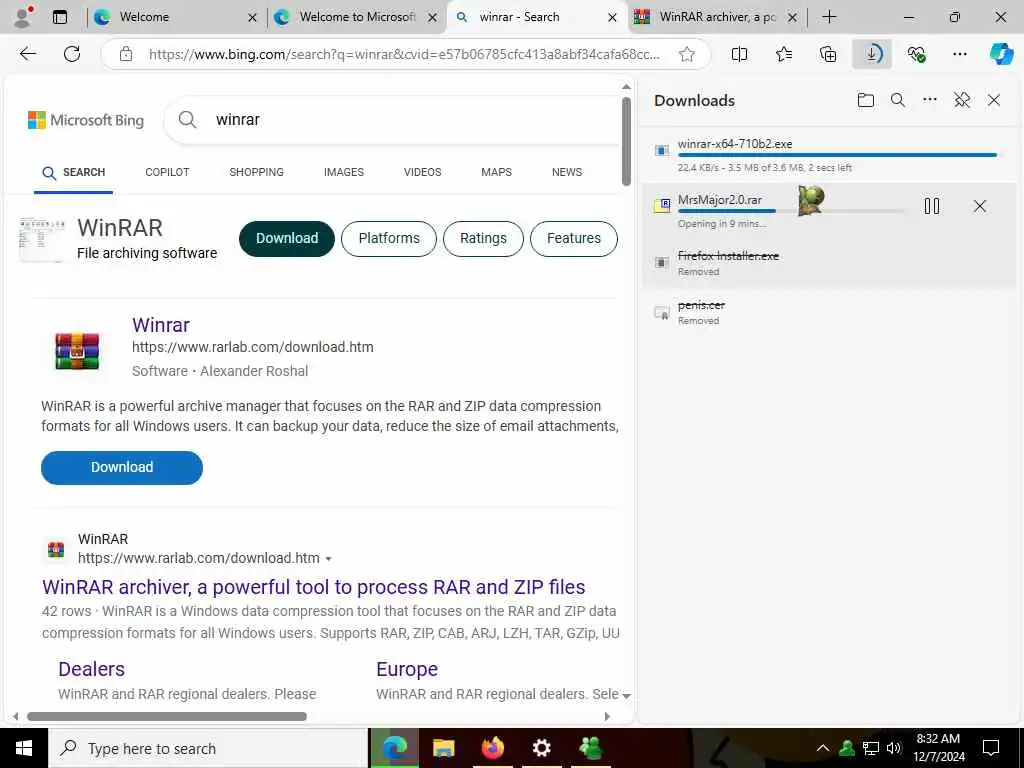Open the MAPS search category
Screen dimensions: 1024x768
pyautogui.click(x=496, y=172)
